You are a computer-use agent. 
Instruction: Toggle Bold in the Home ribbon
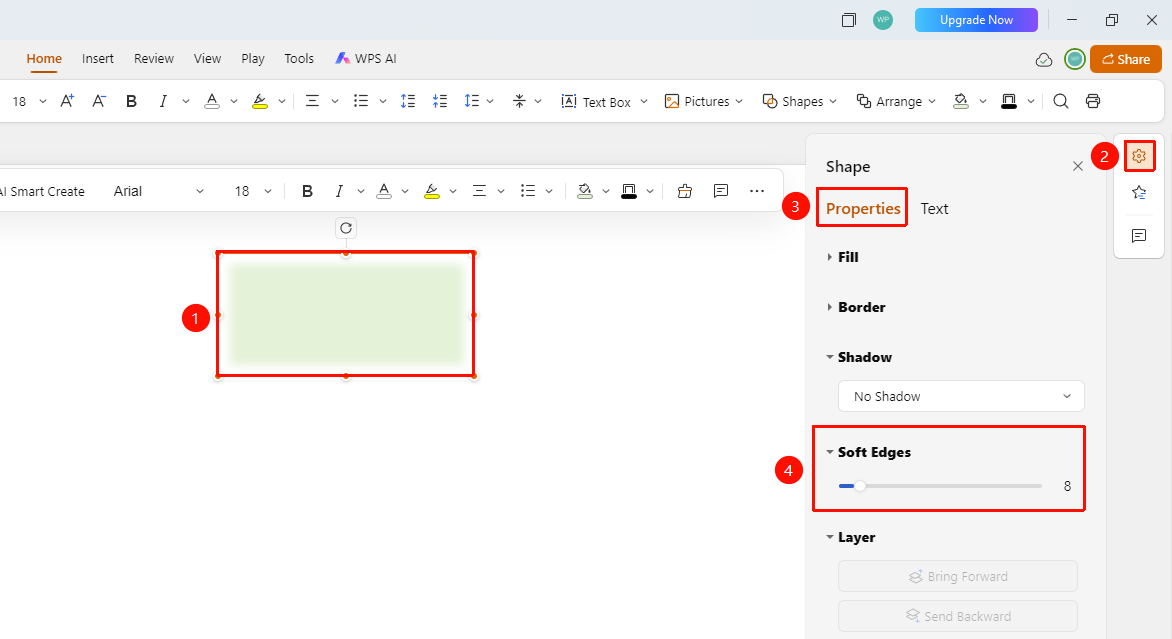132,101
